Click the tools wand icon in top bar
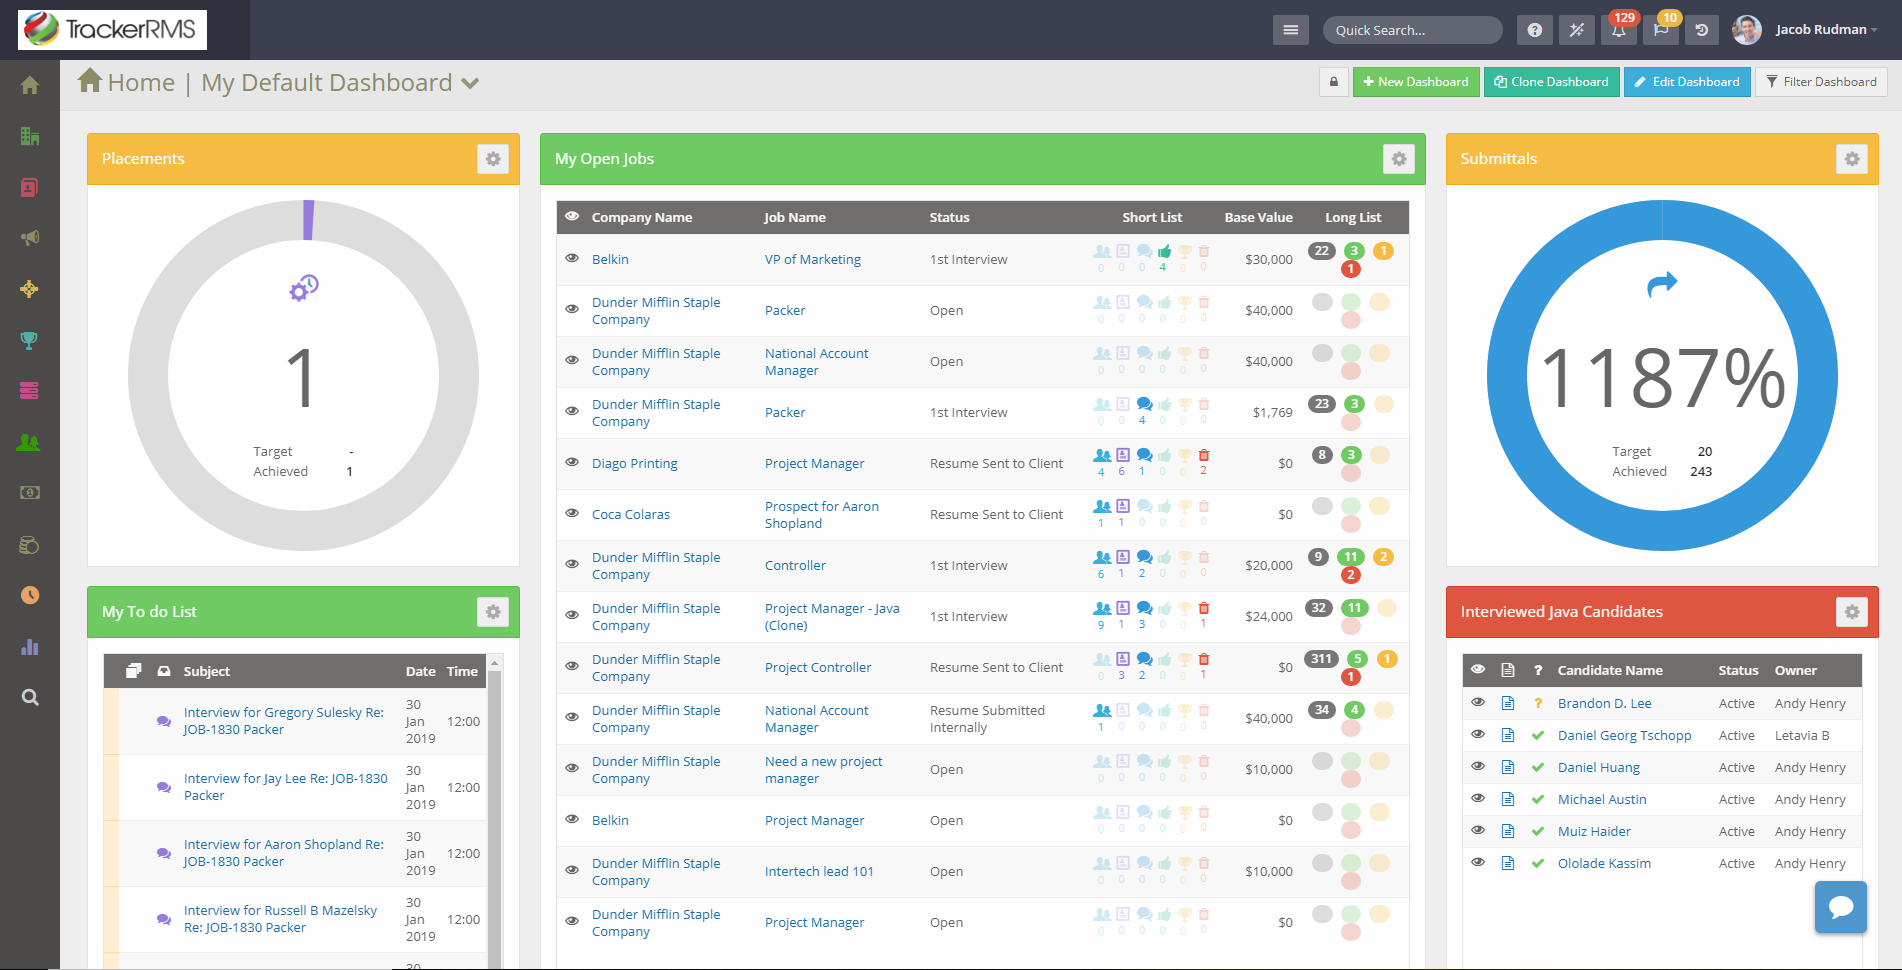Screen dimensions: 1902x970 pyautogui.click(x=1577, y=30)
